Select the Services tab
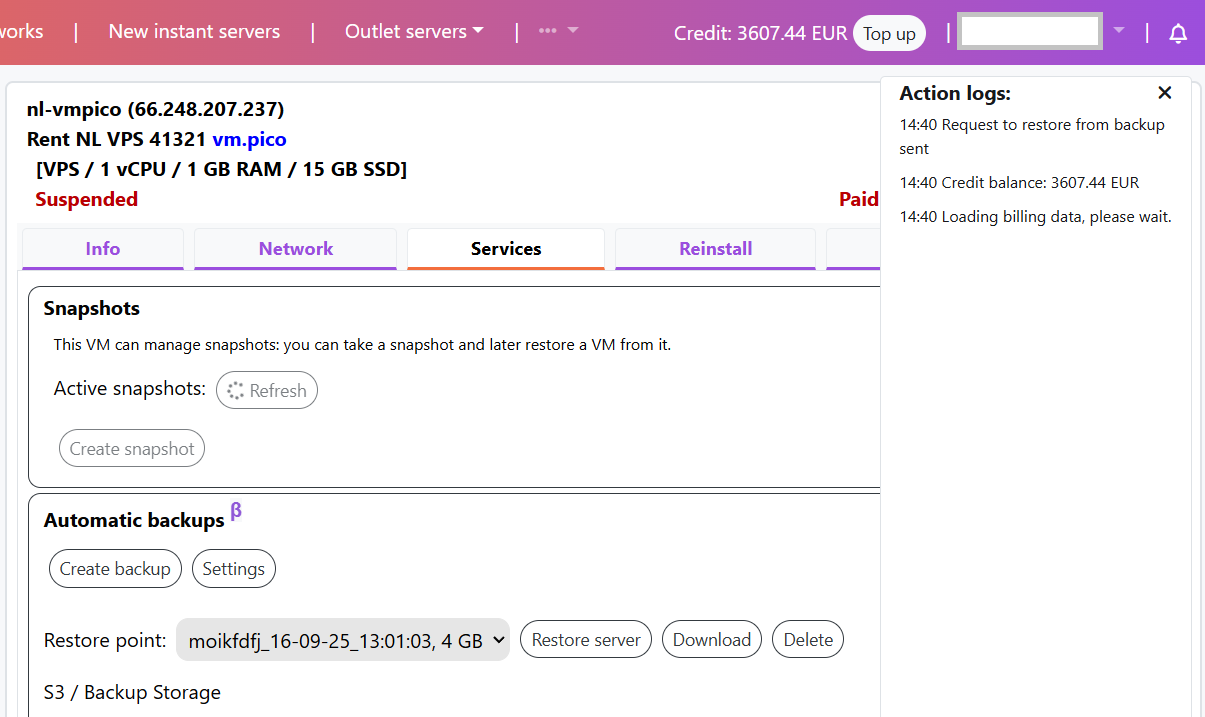This screenshot has width=1205, height=717. pos(506,249)
